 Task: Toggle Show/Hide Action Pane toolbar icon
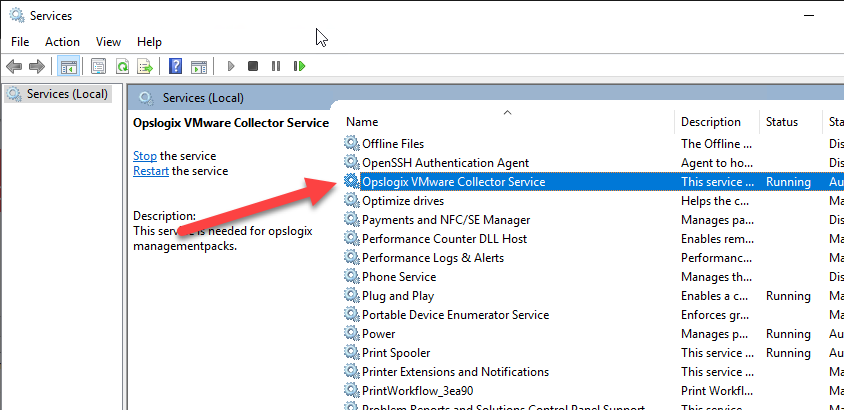199,67
